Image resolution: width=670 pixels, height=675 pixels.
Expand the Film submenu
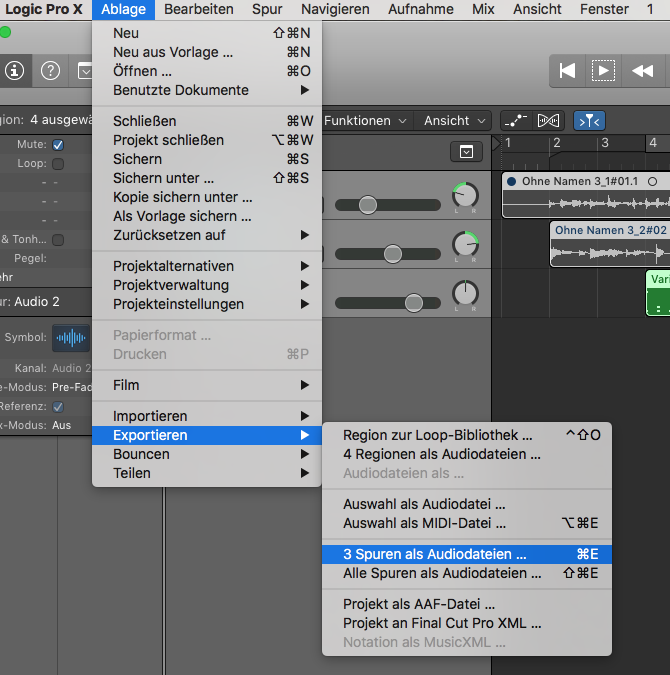207,385
